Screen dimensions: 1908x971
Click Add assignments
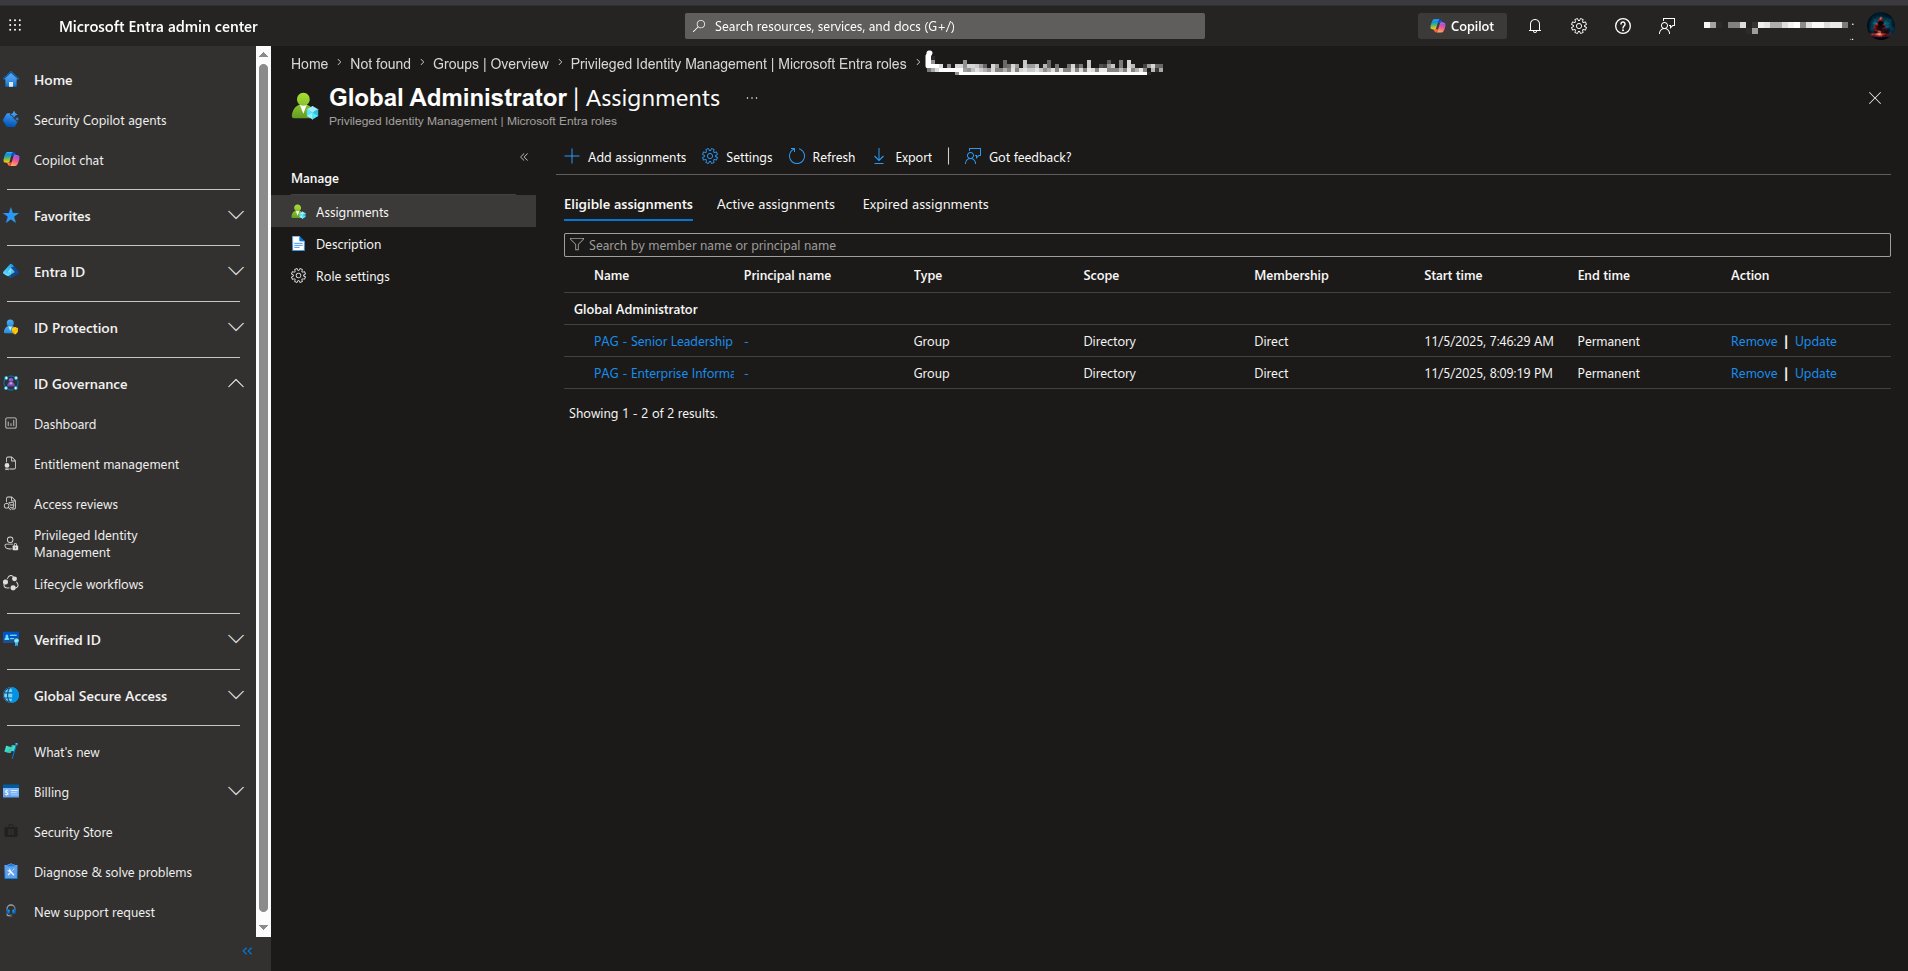point(625,157)
